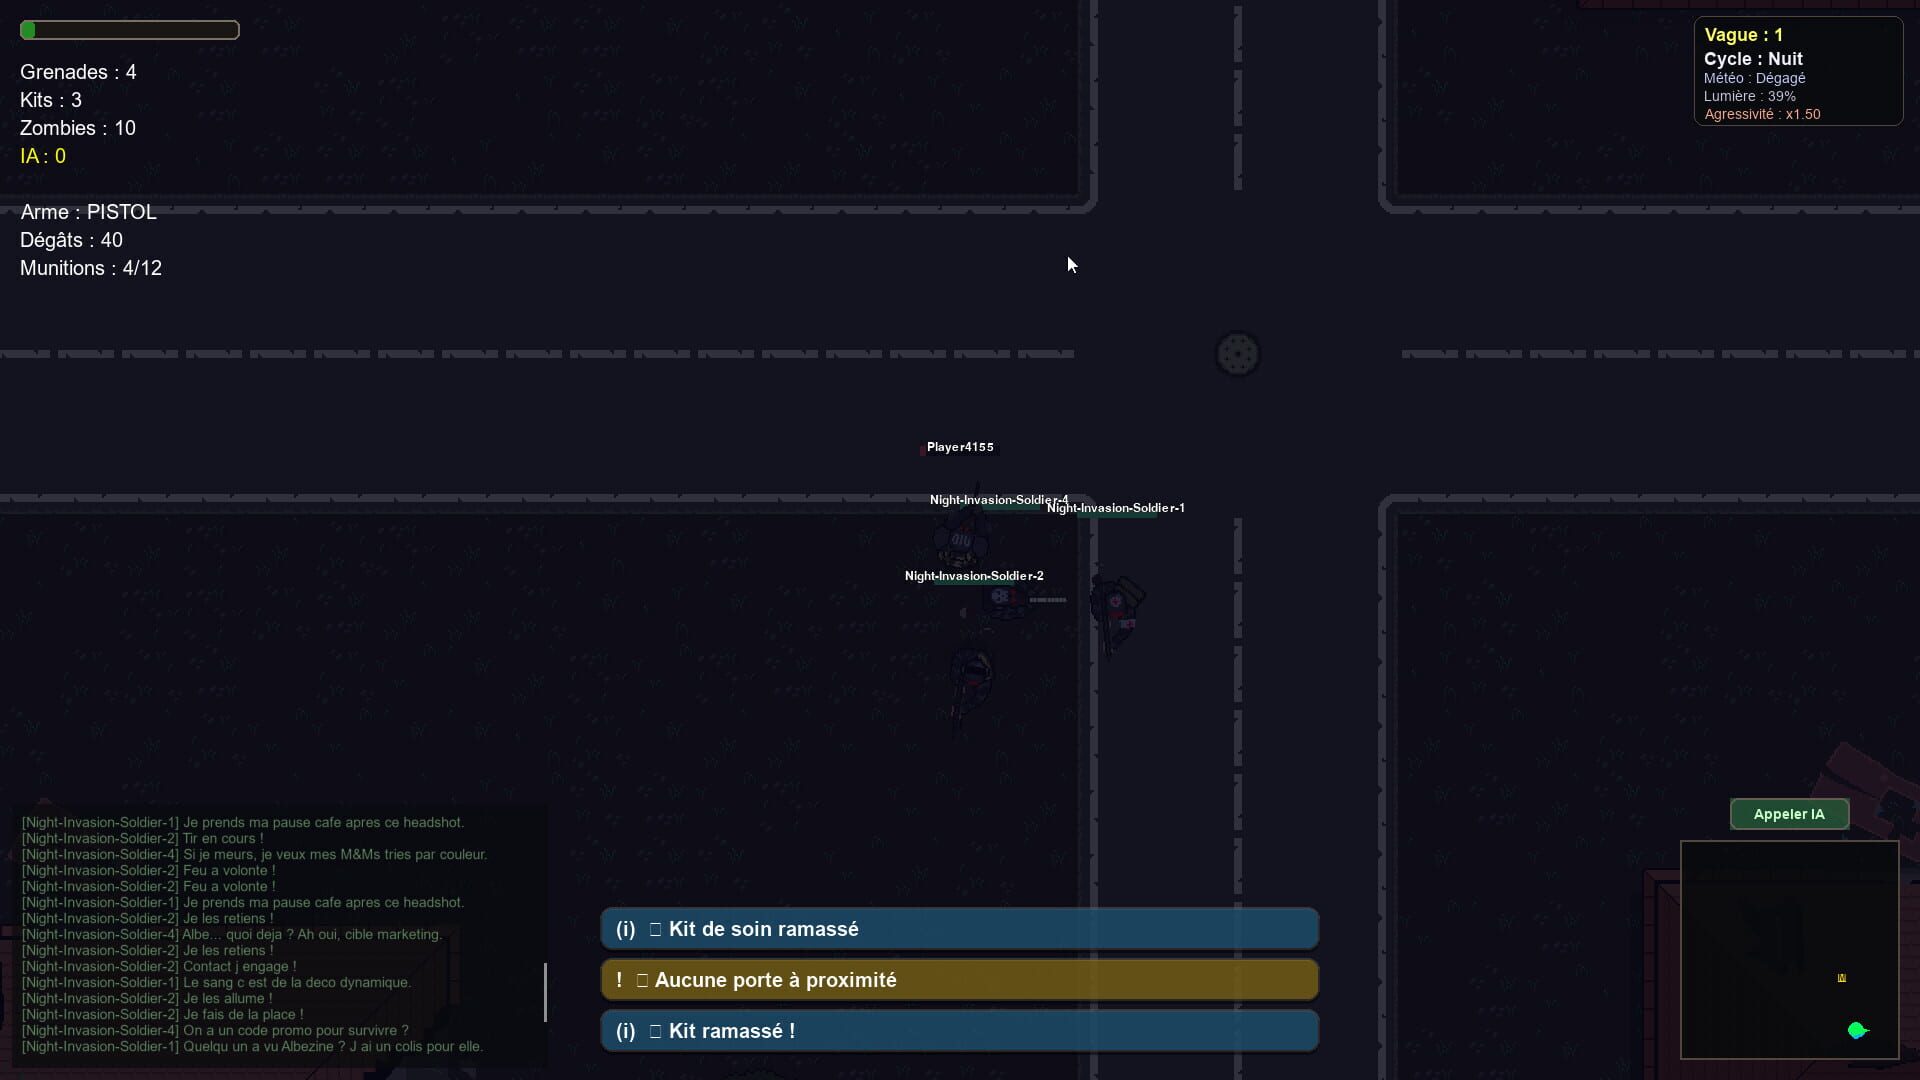Click the (i) icon on "Kit de soin ramassé" banner
This screenshot has height=1080, width=1920.
(625, 928)
